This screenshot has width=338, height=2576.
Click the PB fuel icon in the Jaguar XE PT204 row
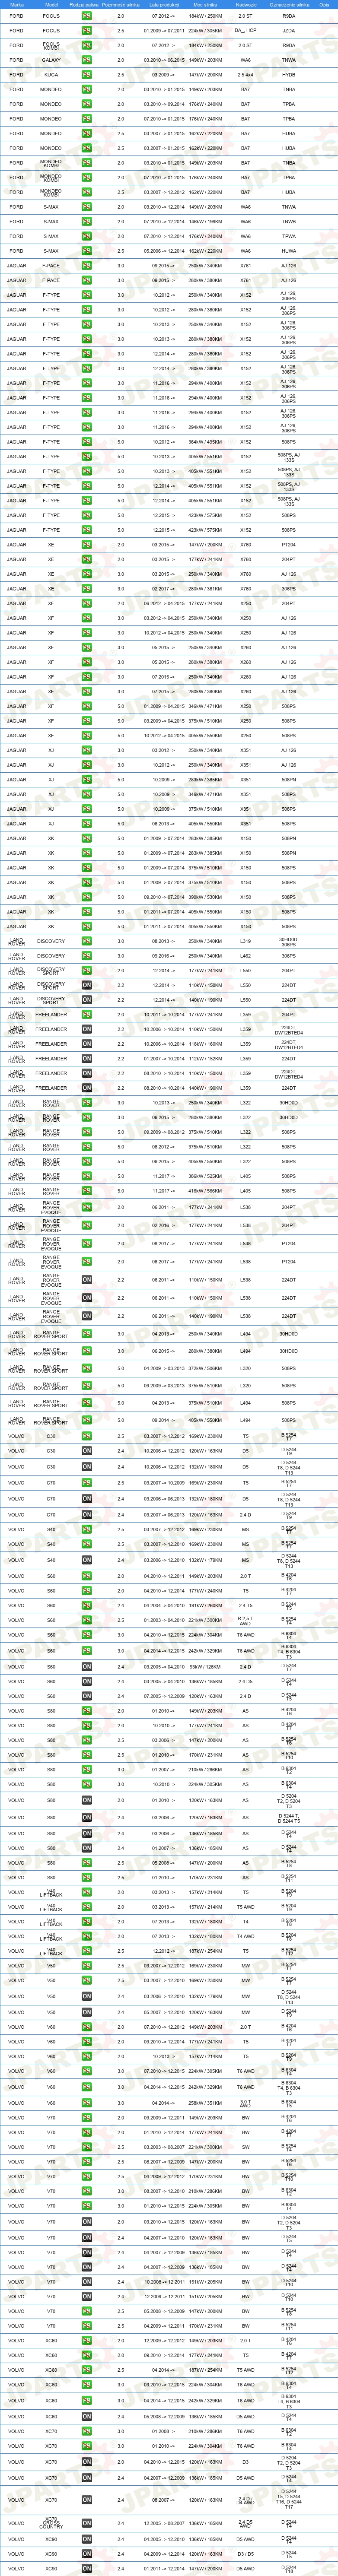[x=87, y=545]
